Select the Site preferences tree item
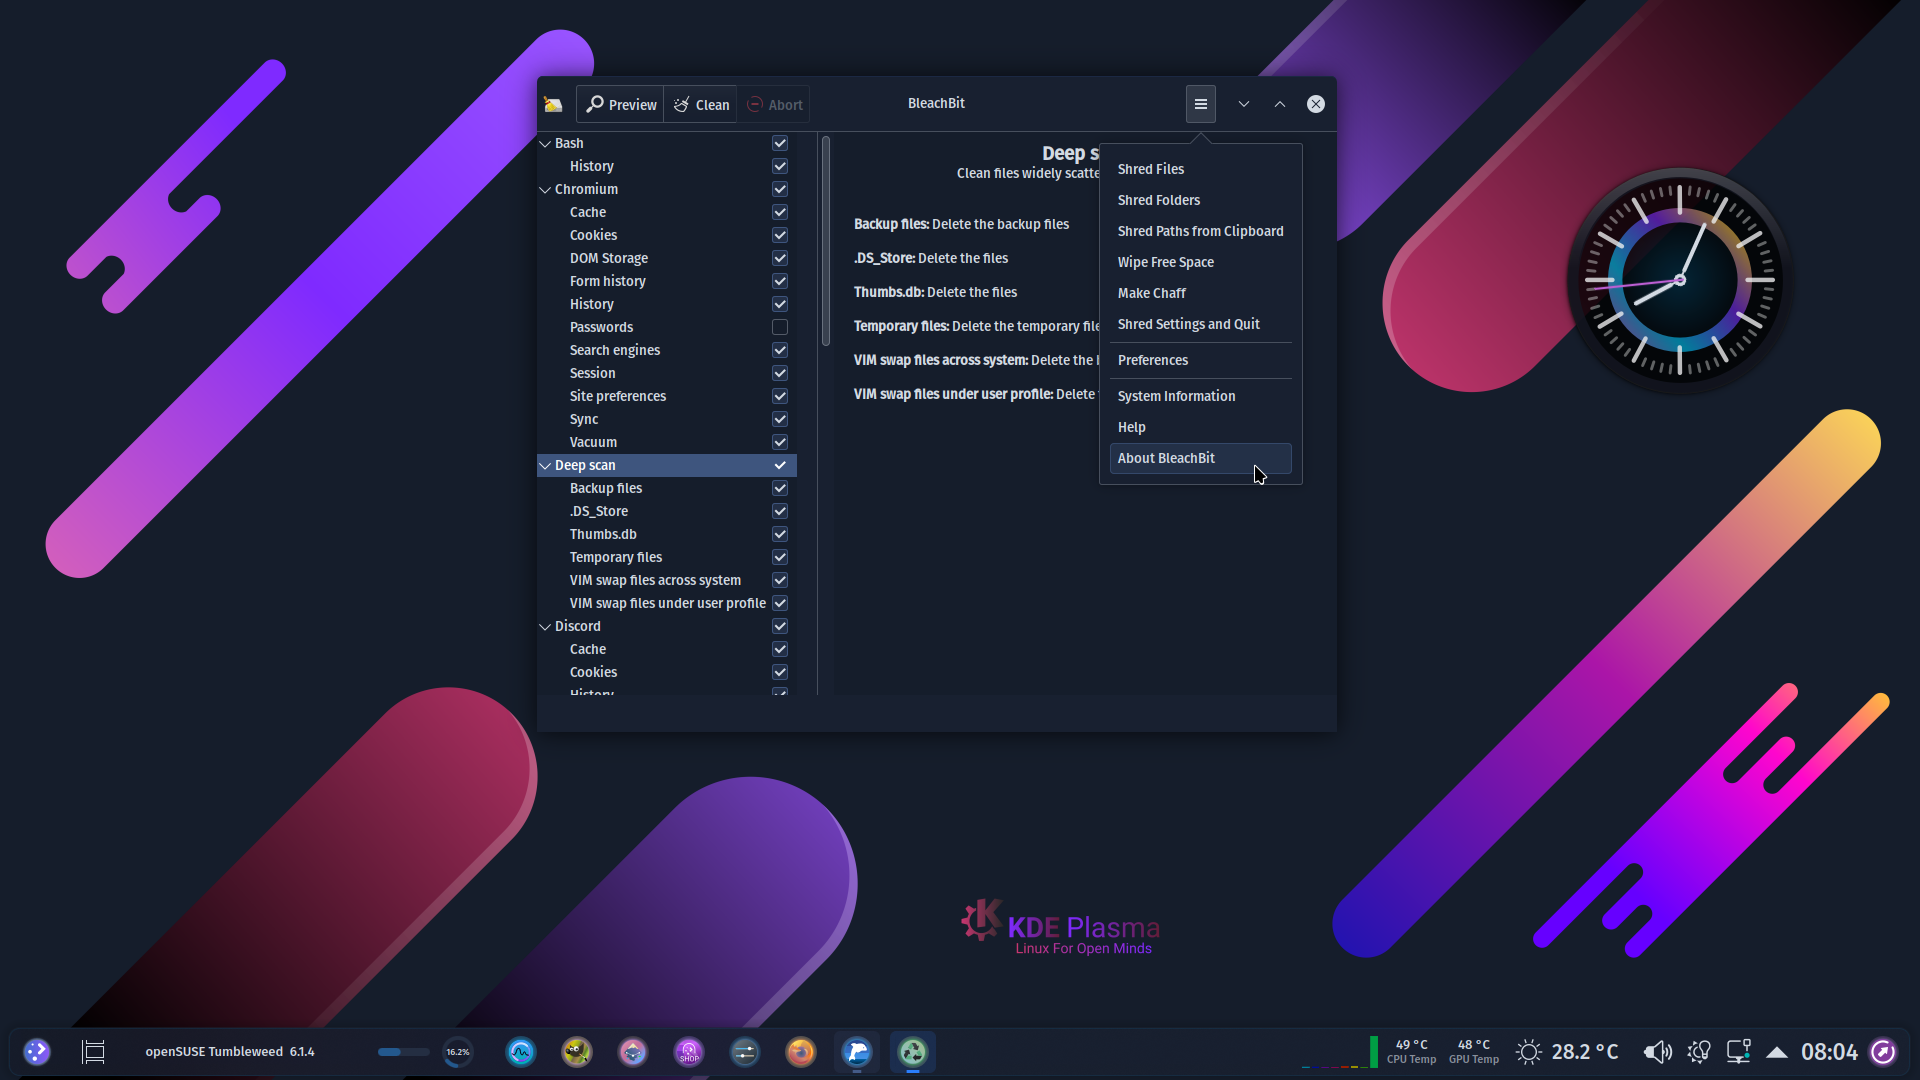 pyautogui.click(x=618, y=397)
